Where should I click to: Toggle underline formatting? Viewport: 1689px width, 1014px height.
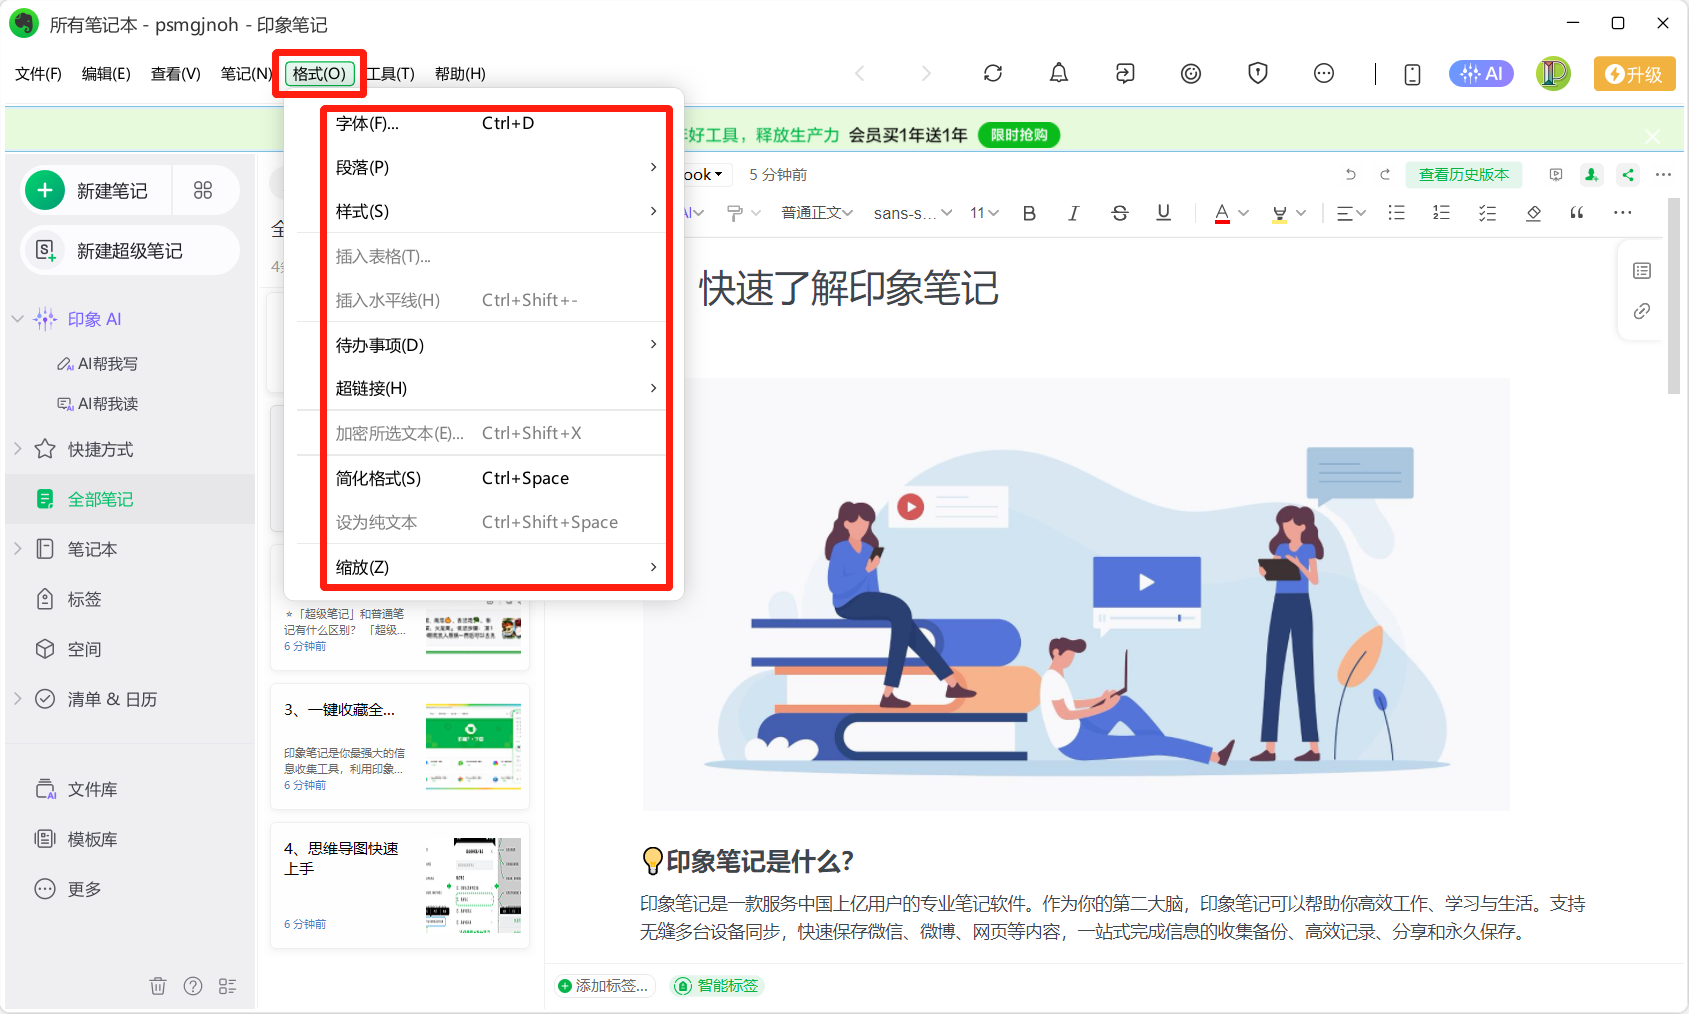coord(1163,212)
